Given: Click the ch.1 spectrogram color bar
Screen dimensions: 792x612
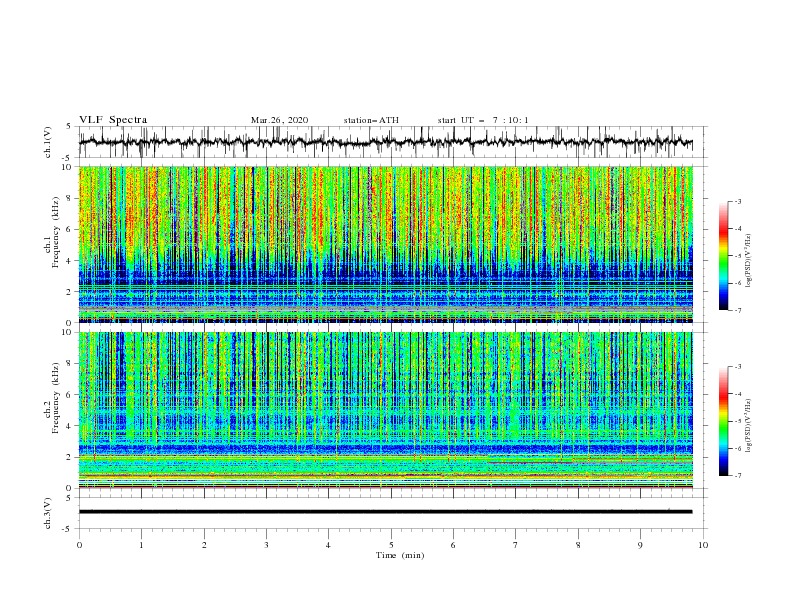Looking at the screenshot, I should point(723,255).
